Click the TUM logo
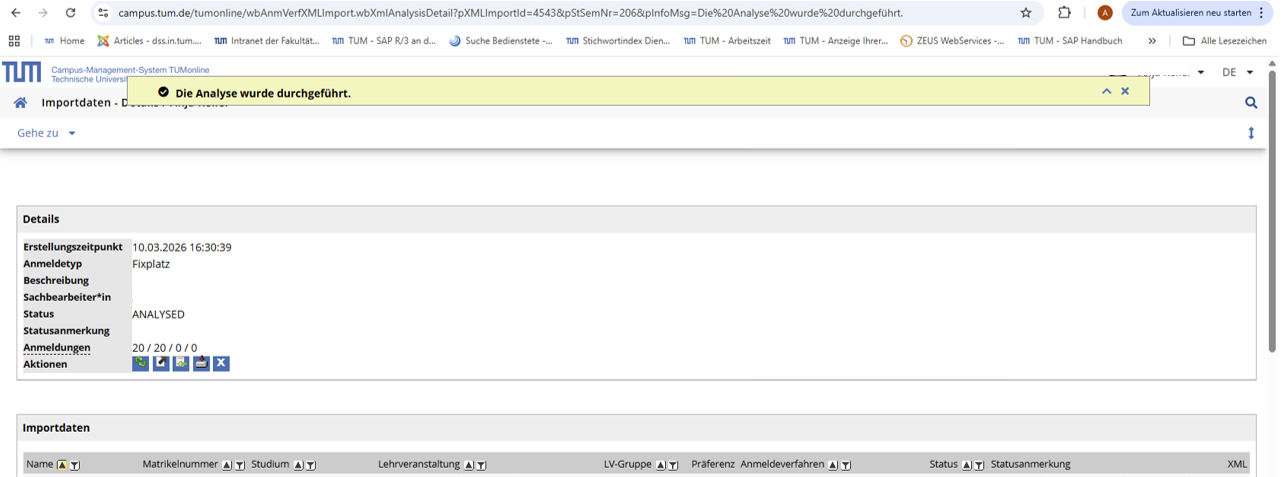 [x=22, y=72]
